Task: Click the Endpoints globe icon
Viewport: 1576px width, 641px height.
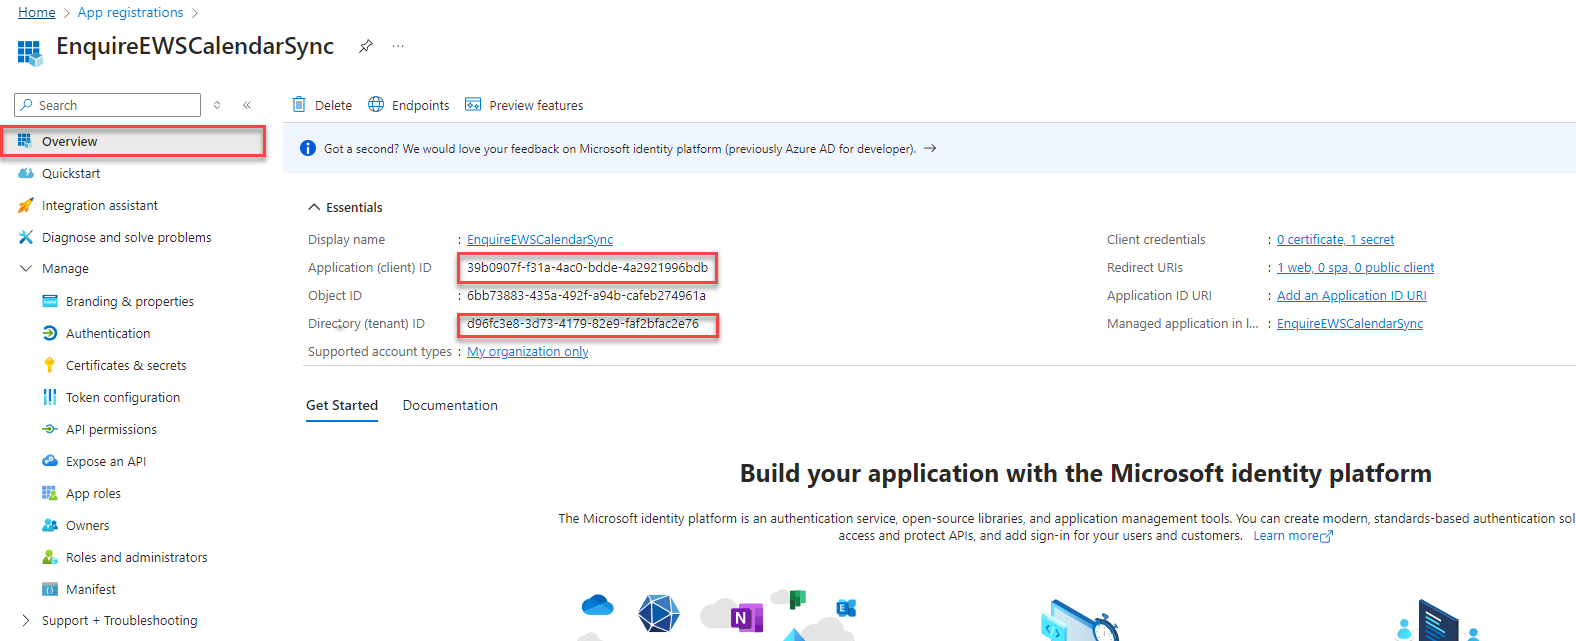Action: pos(376,104)
